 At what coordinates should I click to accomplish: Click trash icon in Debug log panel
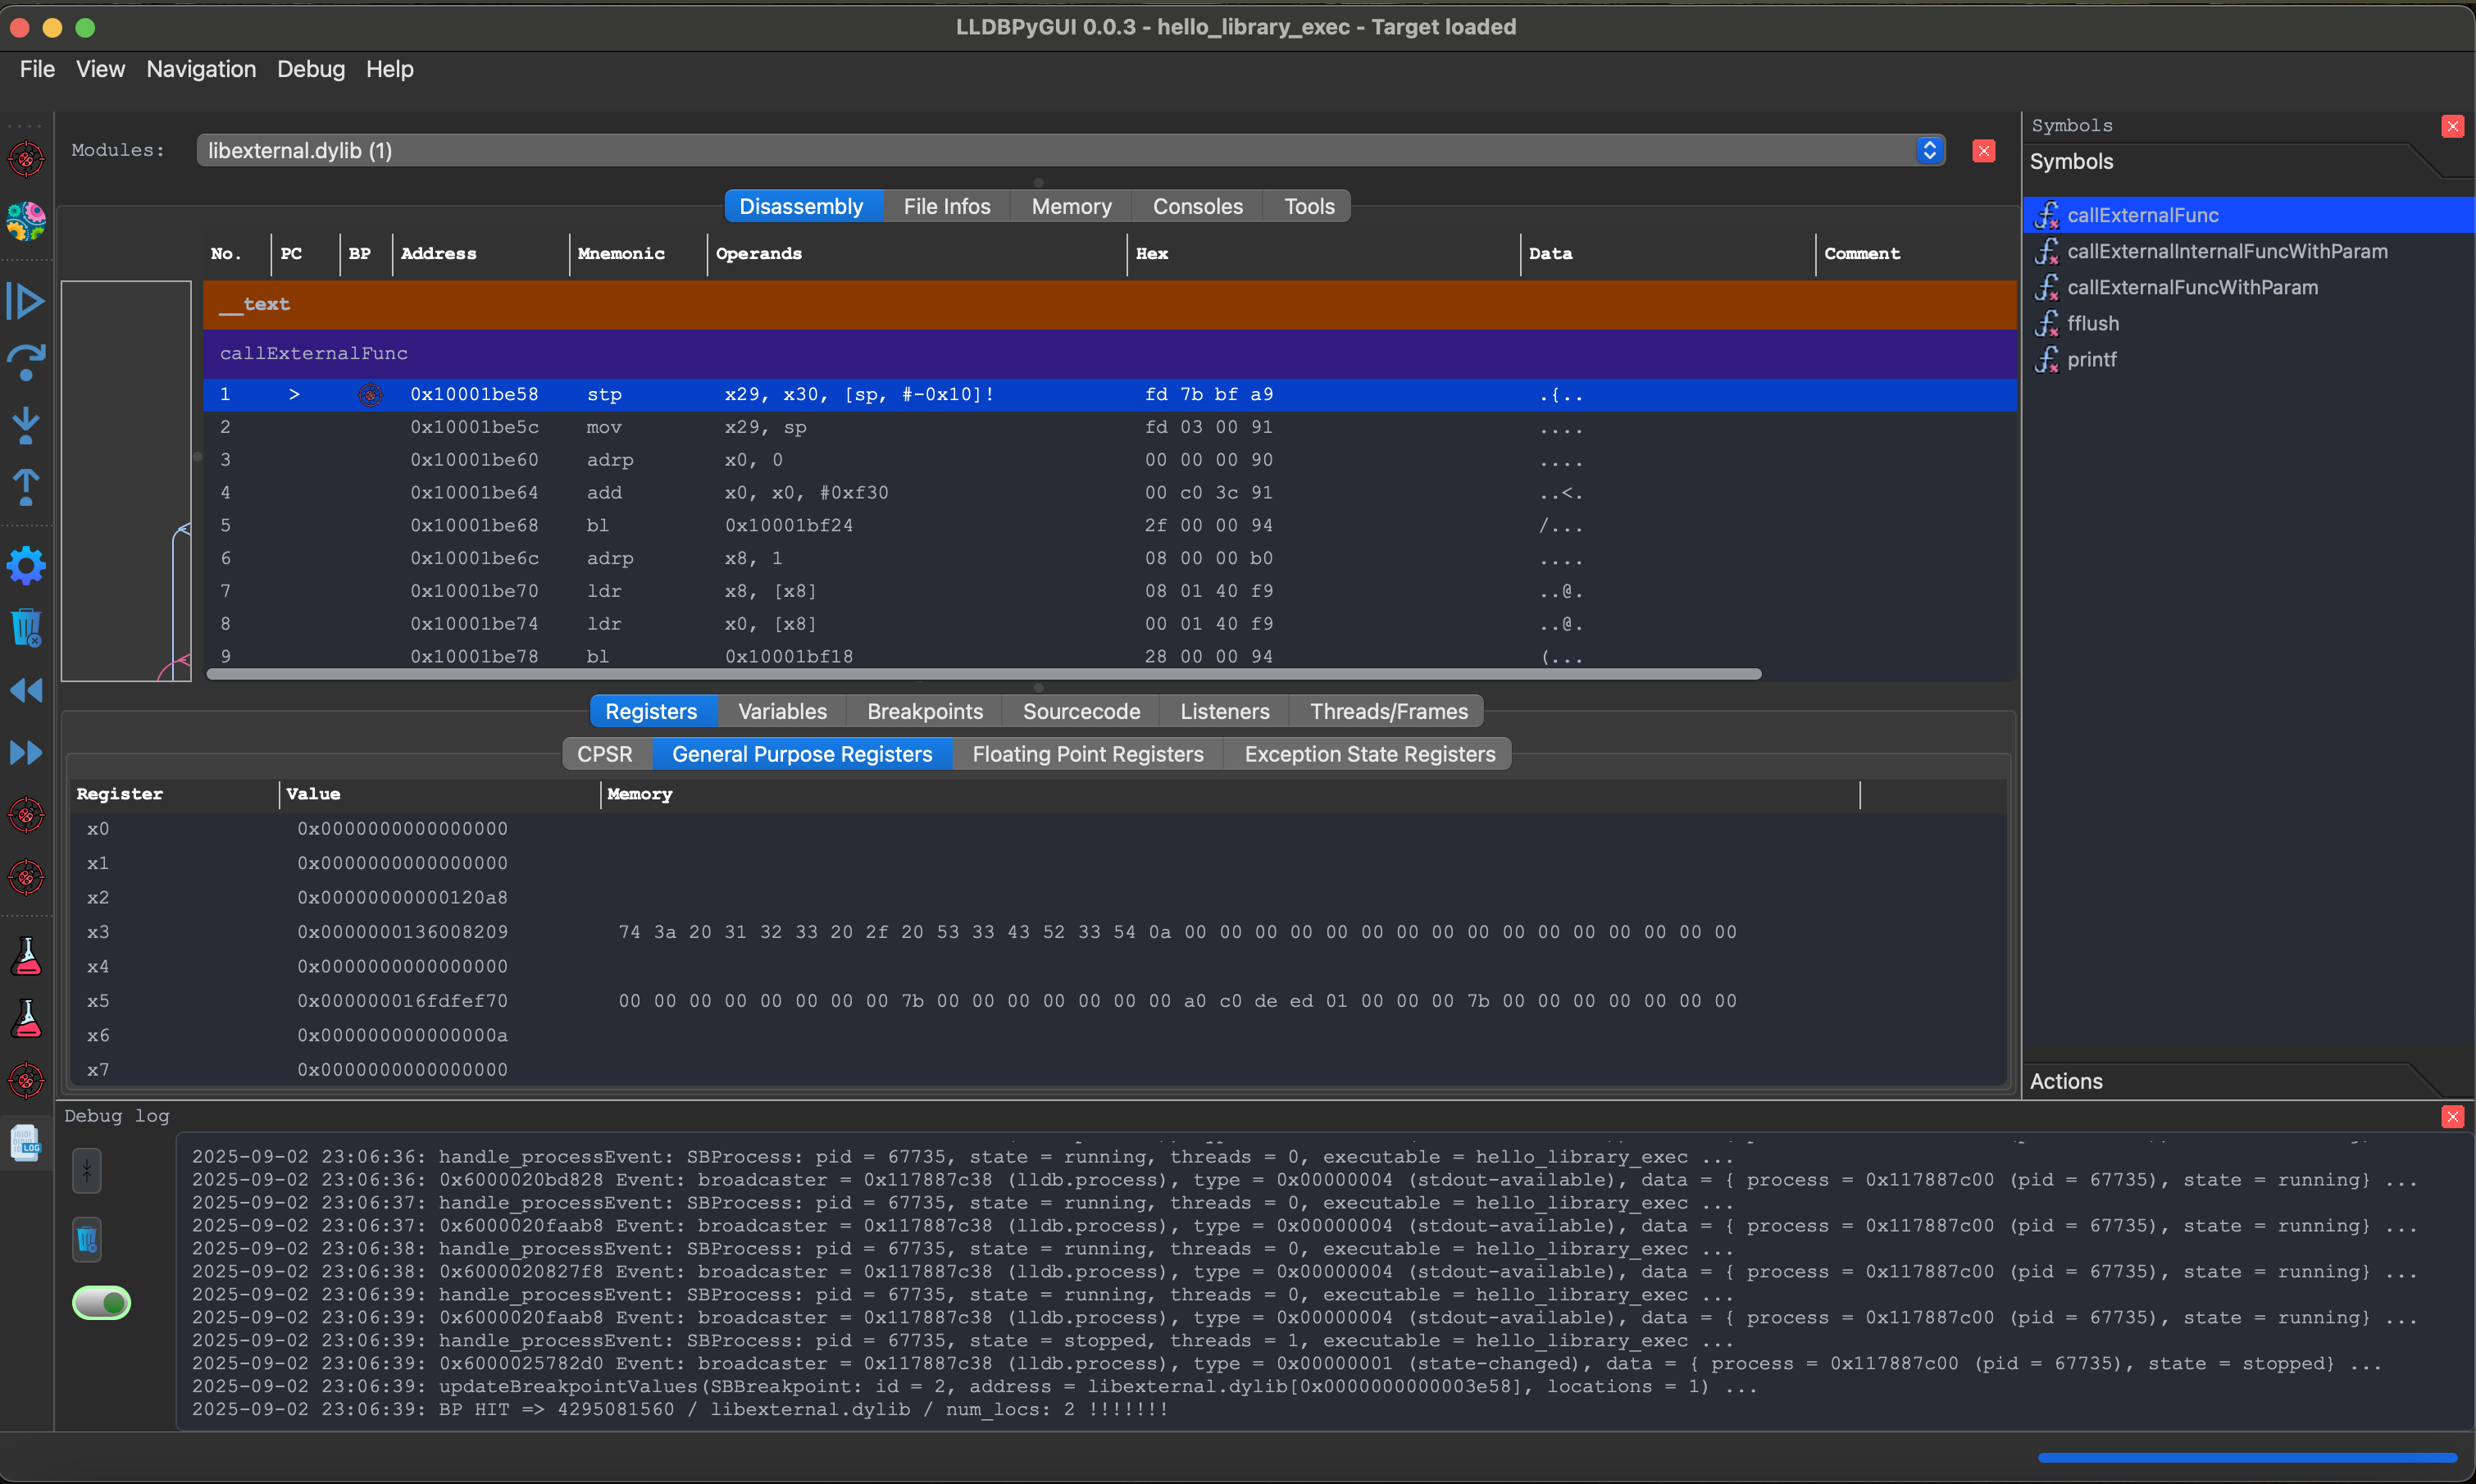click(87, 1239)
